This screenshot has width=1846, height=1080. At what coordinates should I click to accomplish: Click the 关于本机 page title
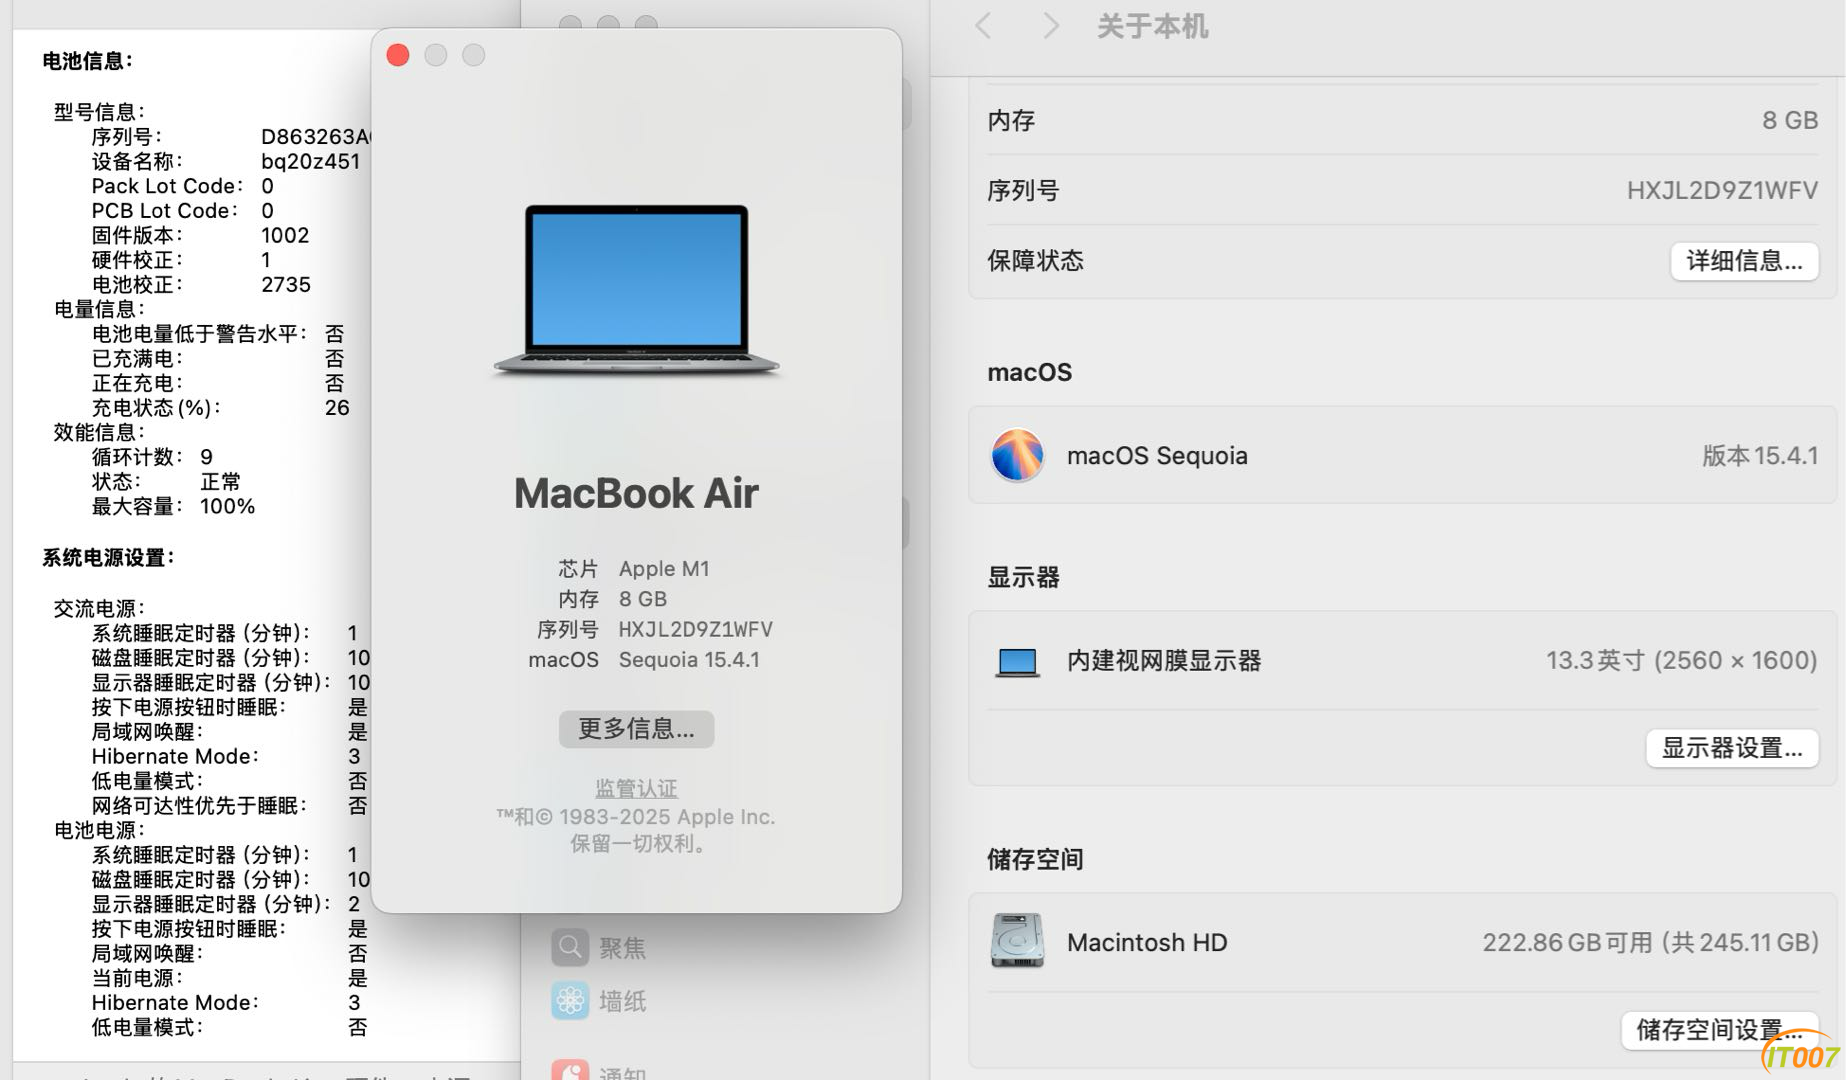click(x=1153, y=26)
